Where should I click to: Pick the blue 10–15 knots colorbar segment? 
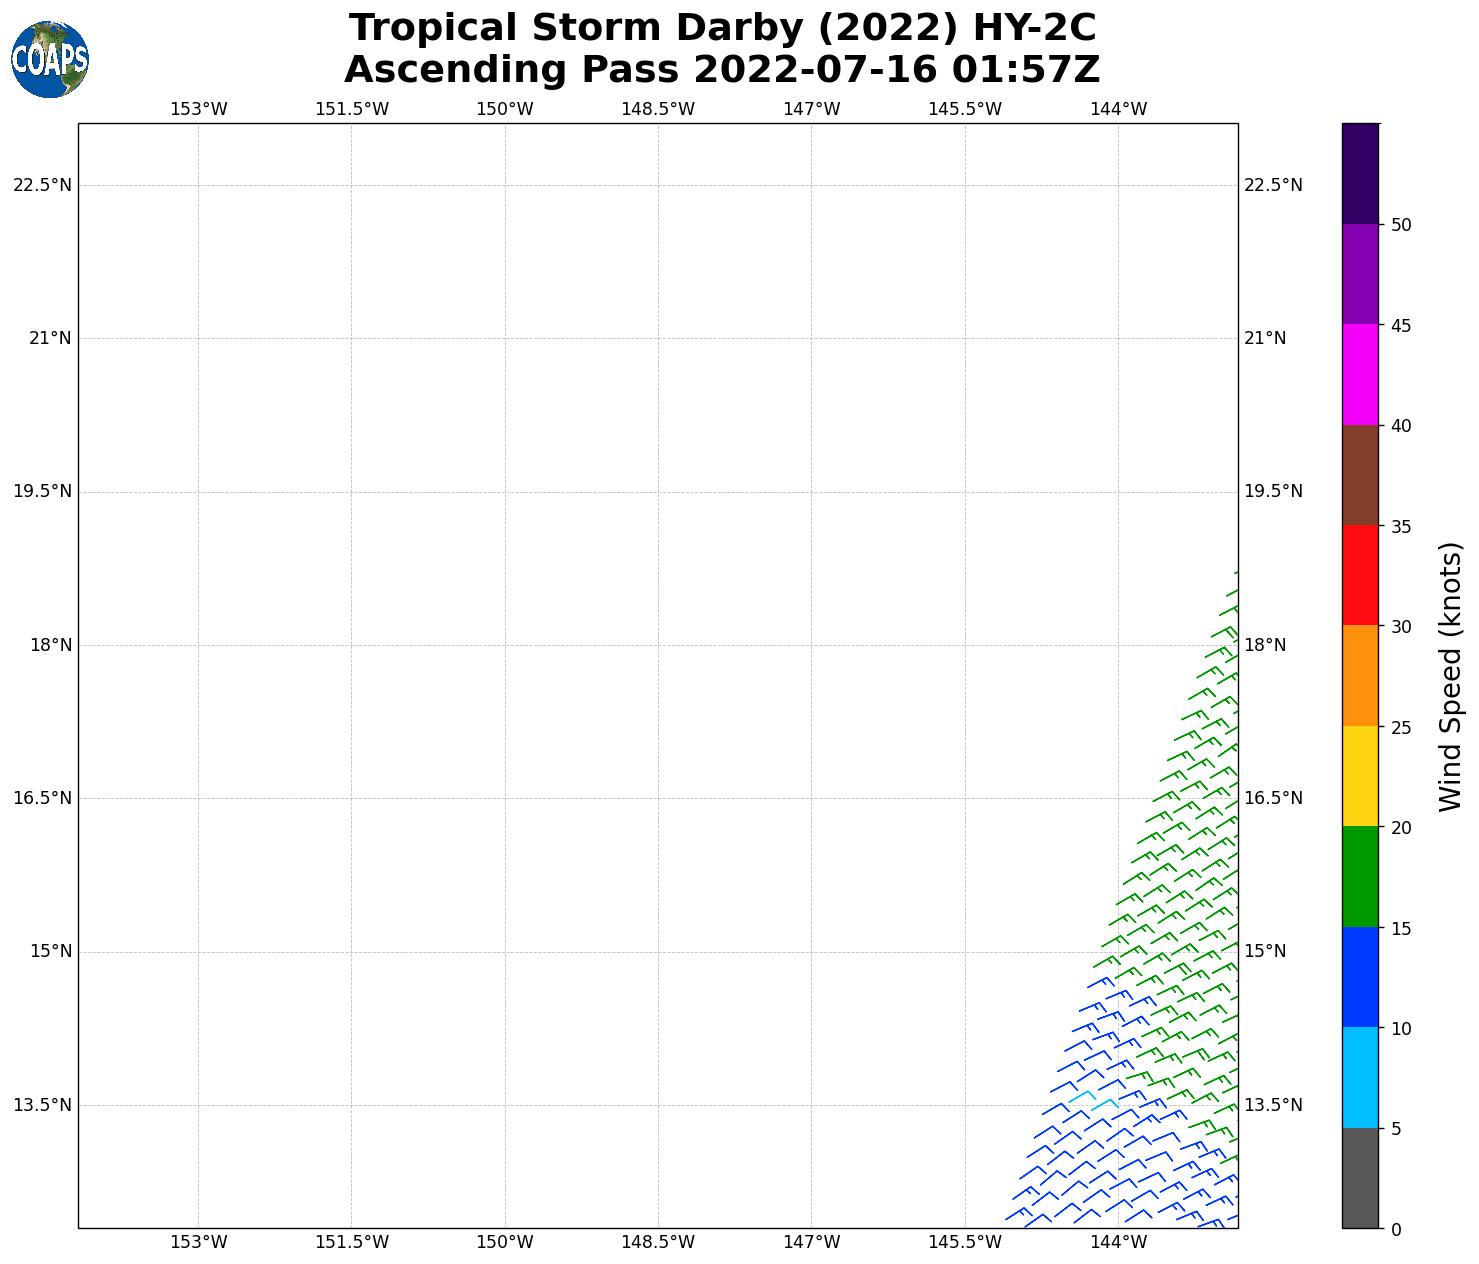click(x=1360, y=977)
